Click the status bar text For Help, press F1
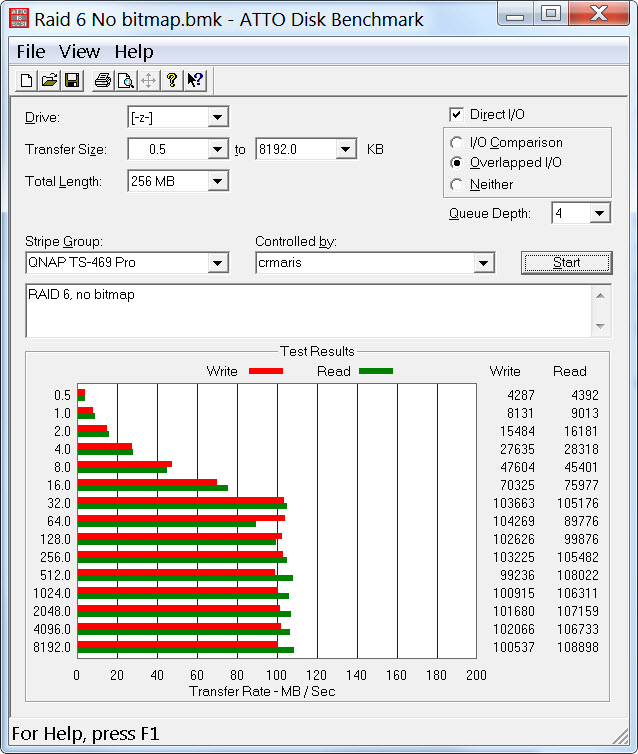The height and width of the screenshot is (754, 638). tap(85, 734)
